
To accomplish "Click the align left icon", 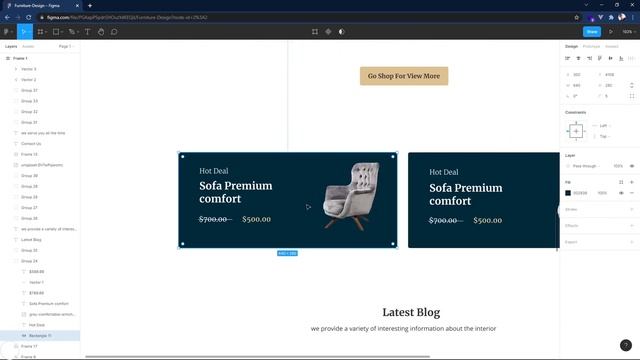I will pos(567,58).
